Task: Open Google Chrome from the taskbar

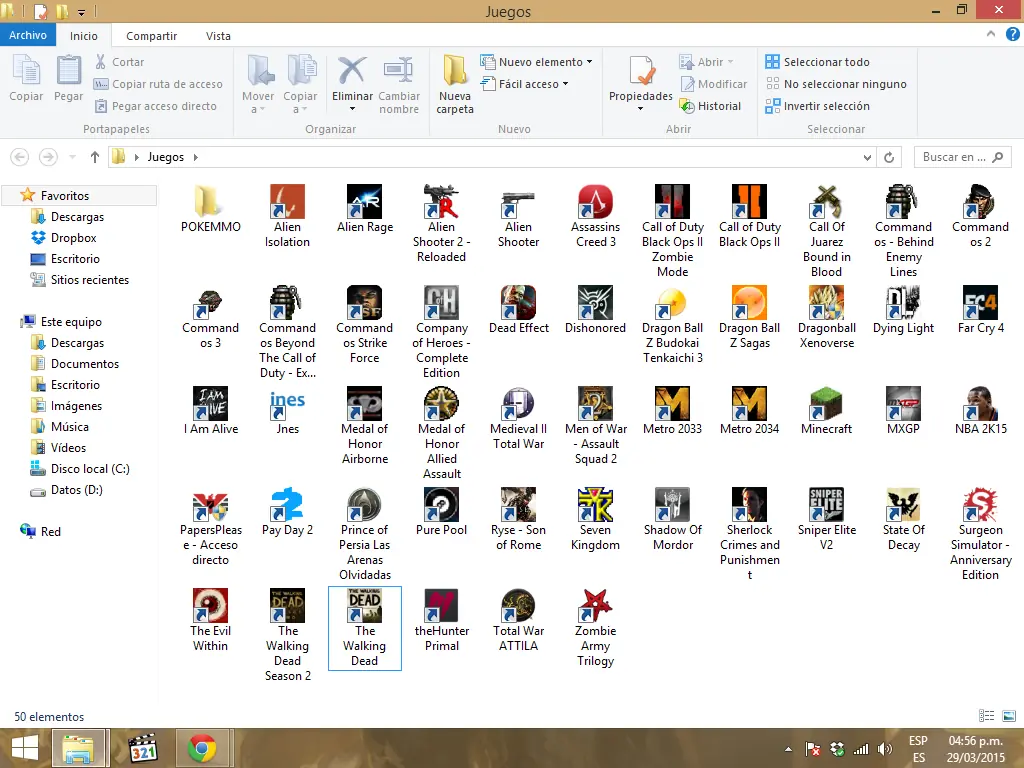Action: pos(202,748)
